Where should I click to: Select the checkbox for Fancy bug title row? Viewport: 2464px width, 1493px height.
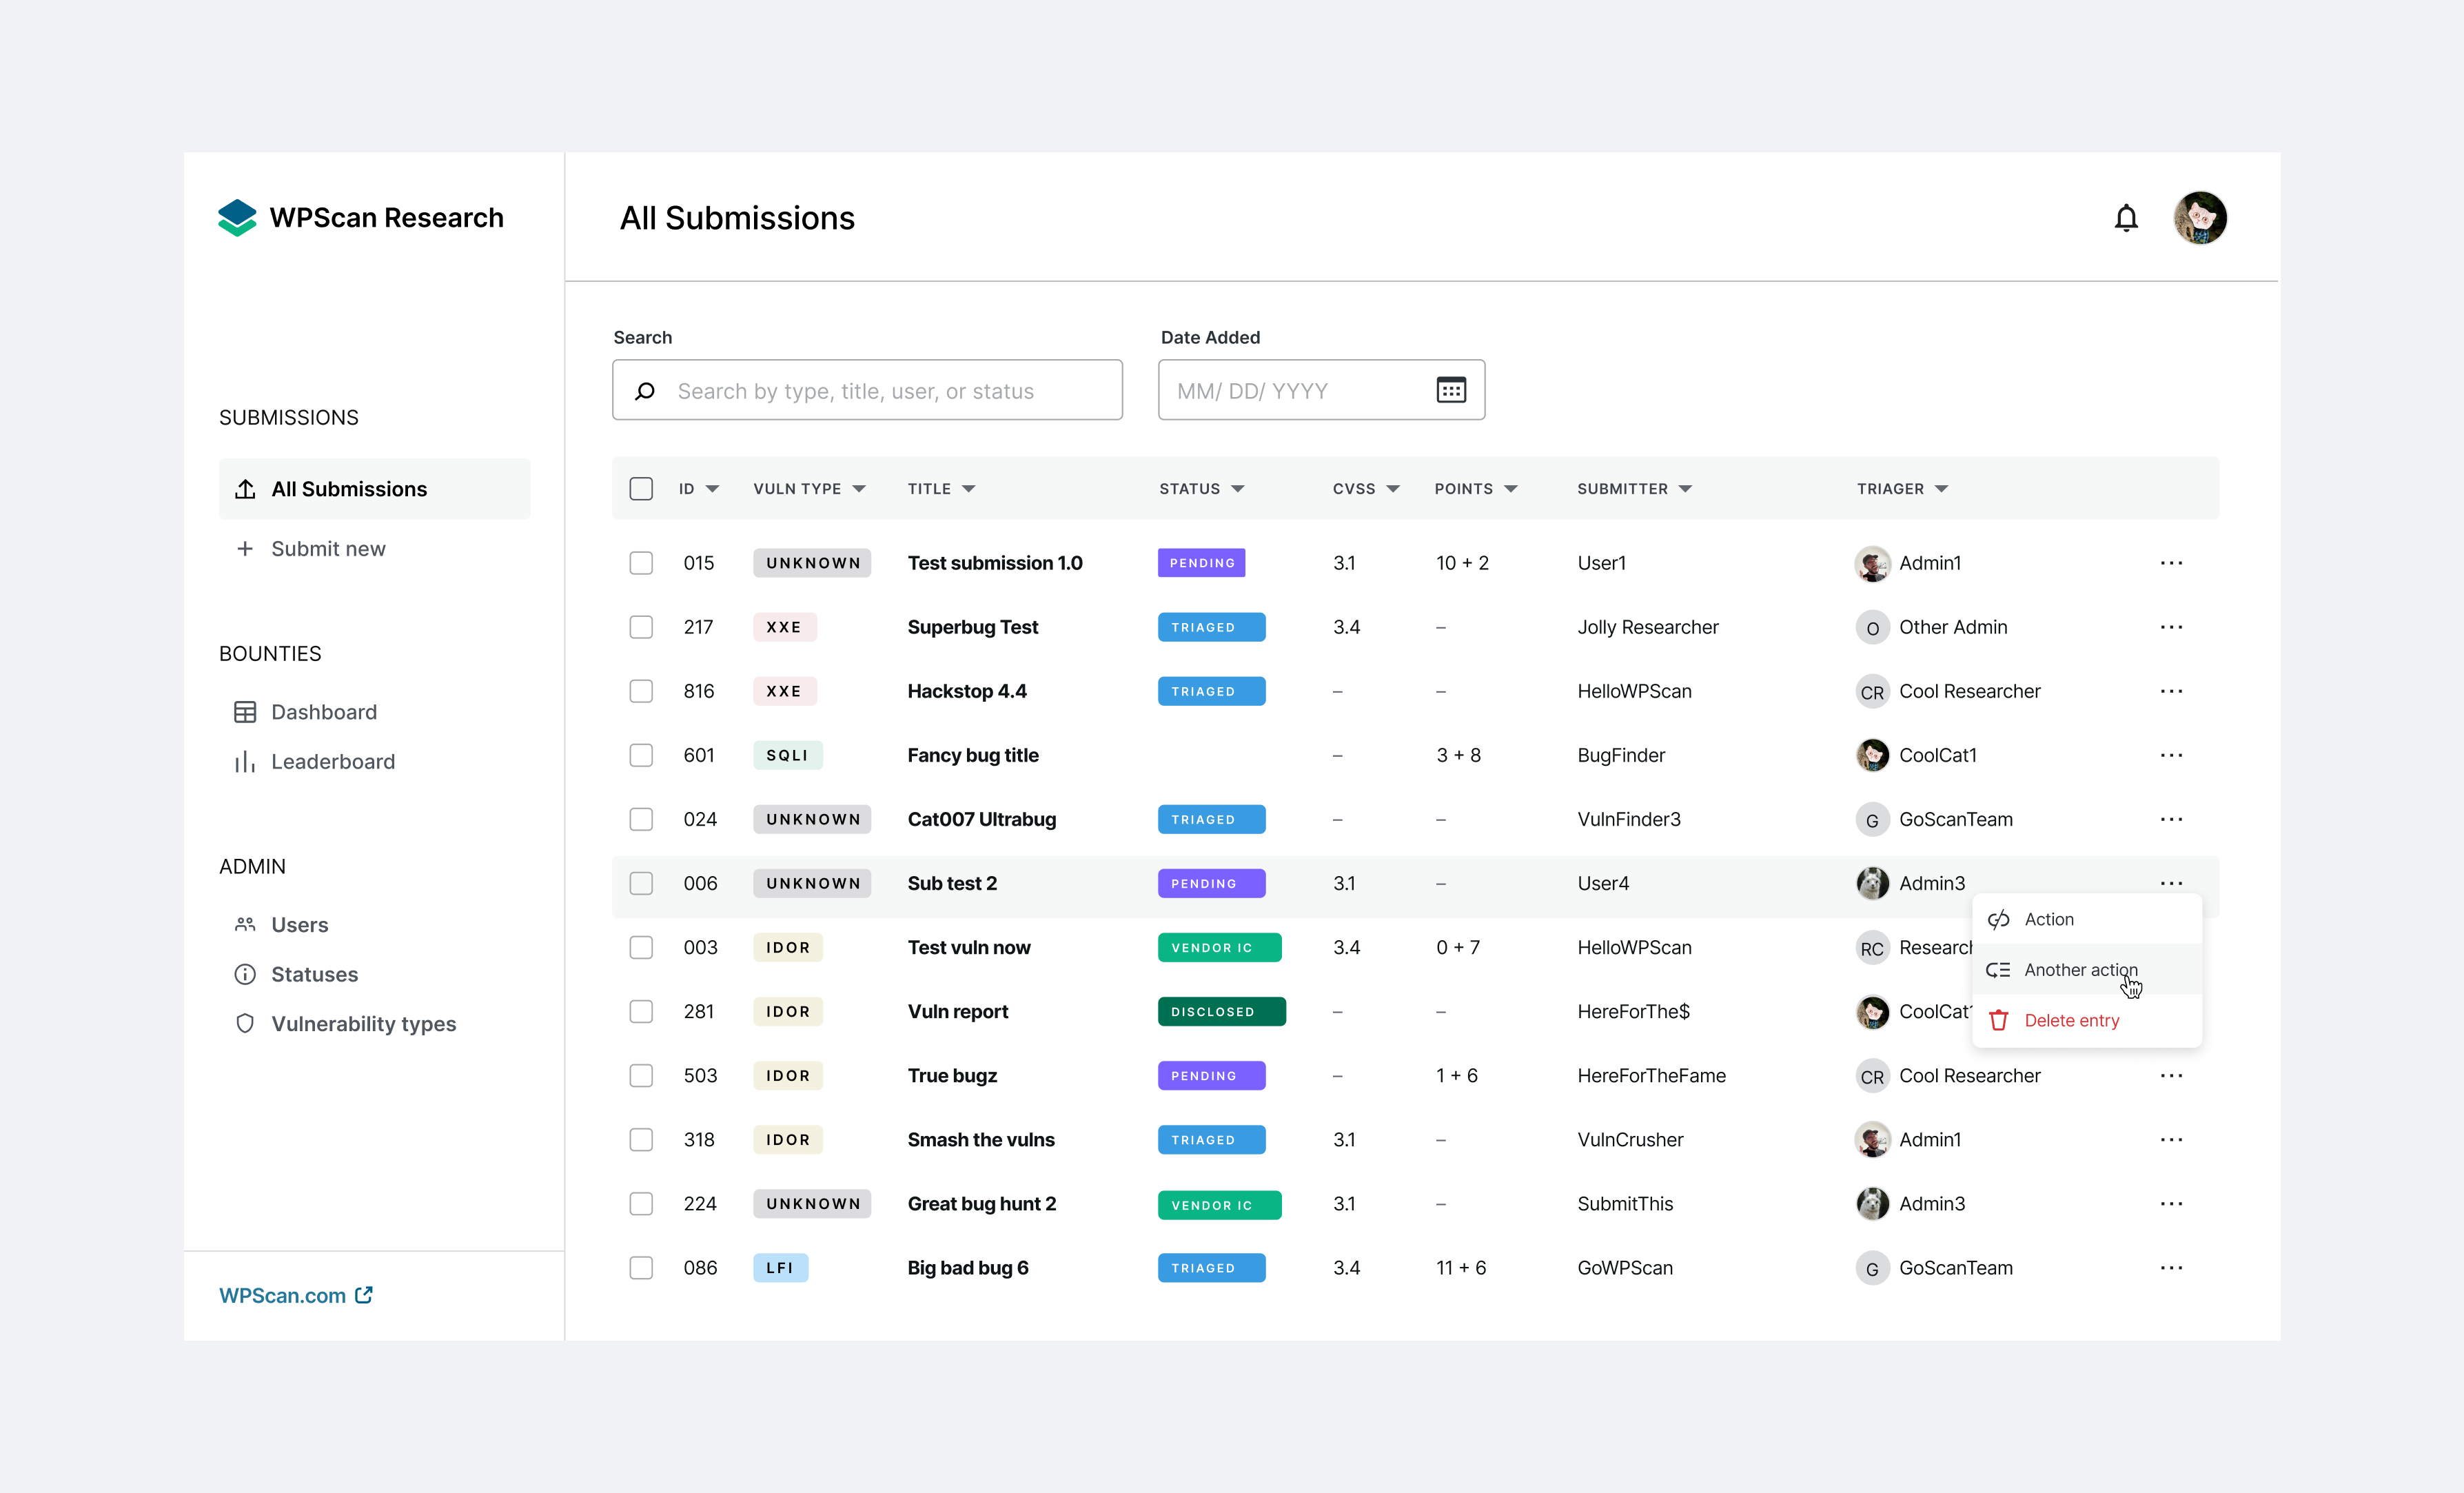click(x=641, y=755)
